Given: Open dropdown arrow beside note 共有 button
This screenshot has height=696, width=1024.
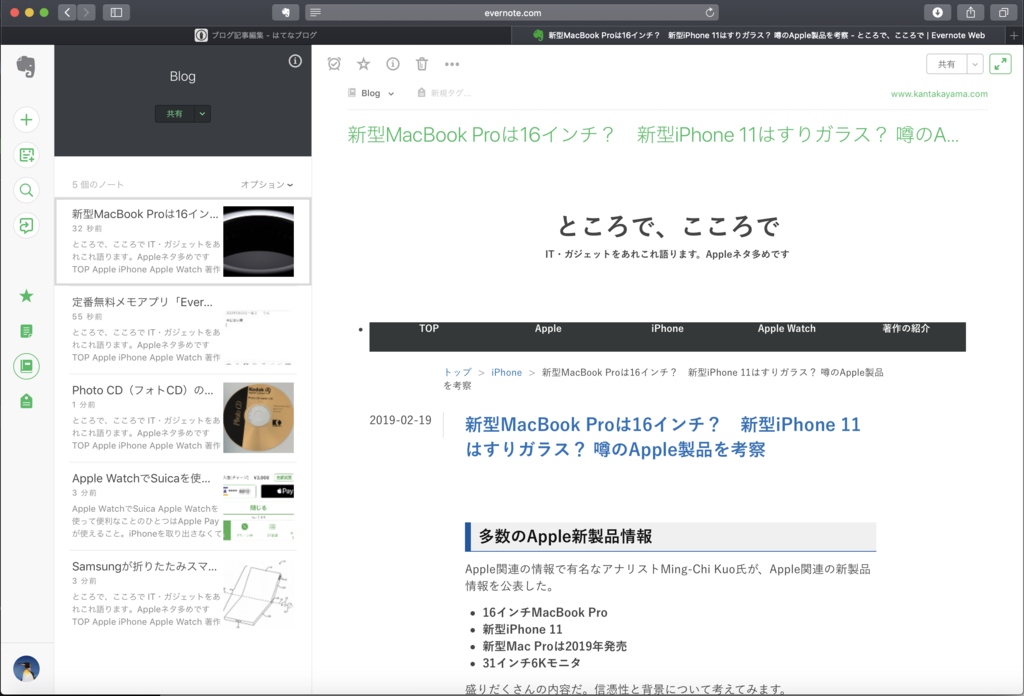Looking at the screenshot, I should click(x=975, y=64).
